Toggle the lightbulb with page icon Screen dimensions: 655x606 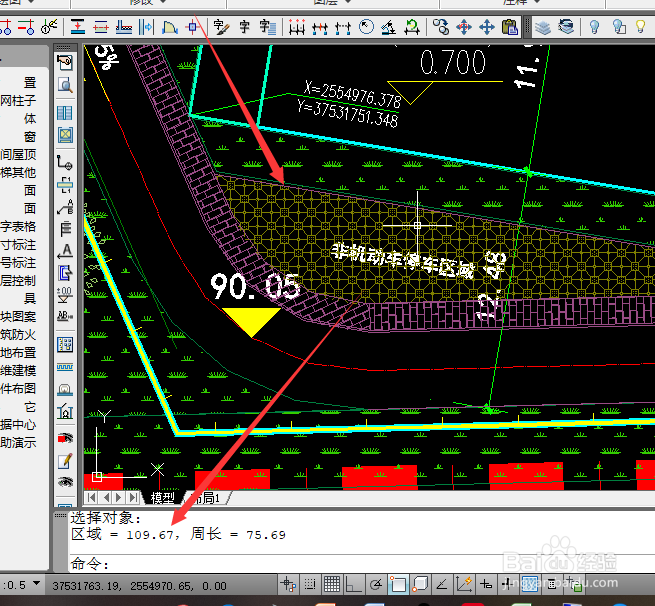click(x=619, y=28)
